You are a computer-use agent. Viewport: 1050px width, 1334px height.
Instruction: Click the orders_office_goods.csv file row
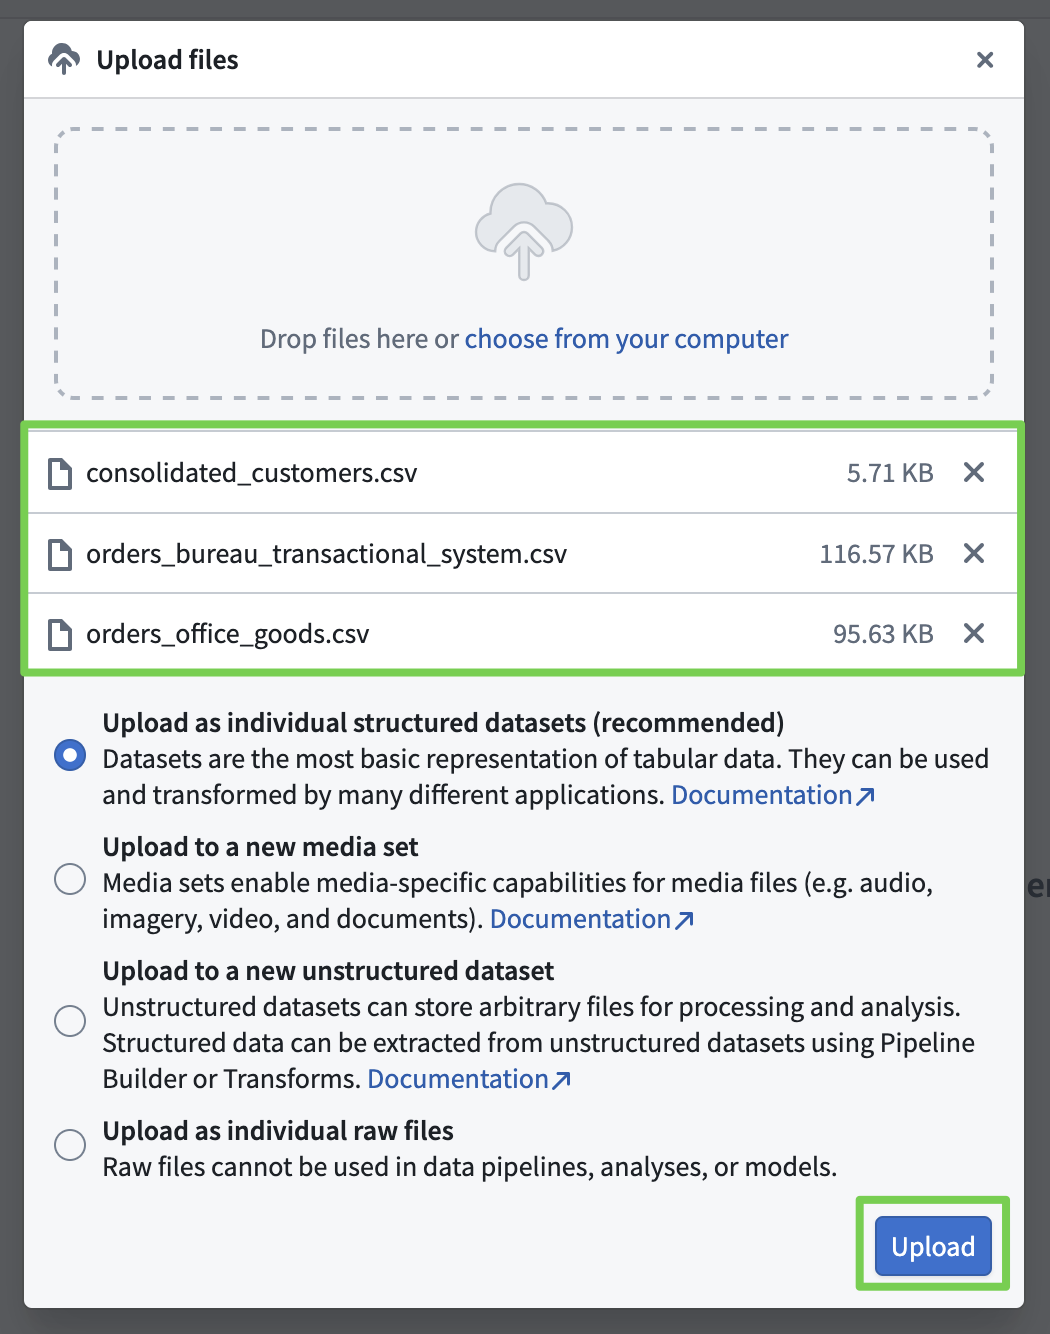coord(500,634)
